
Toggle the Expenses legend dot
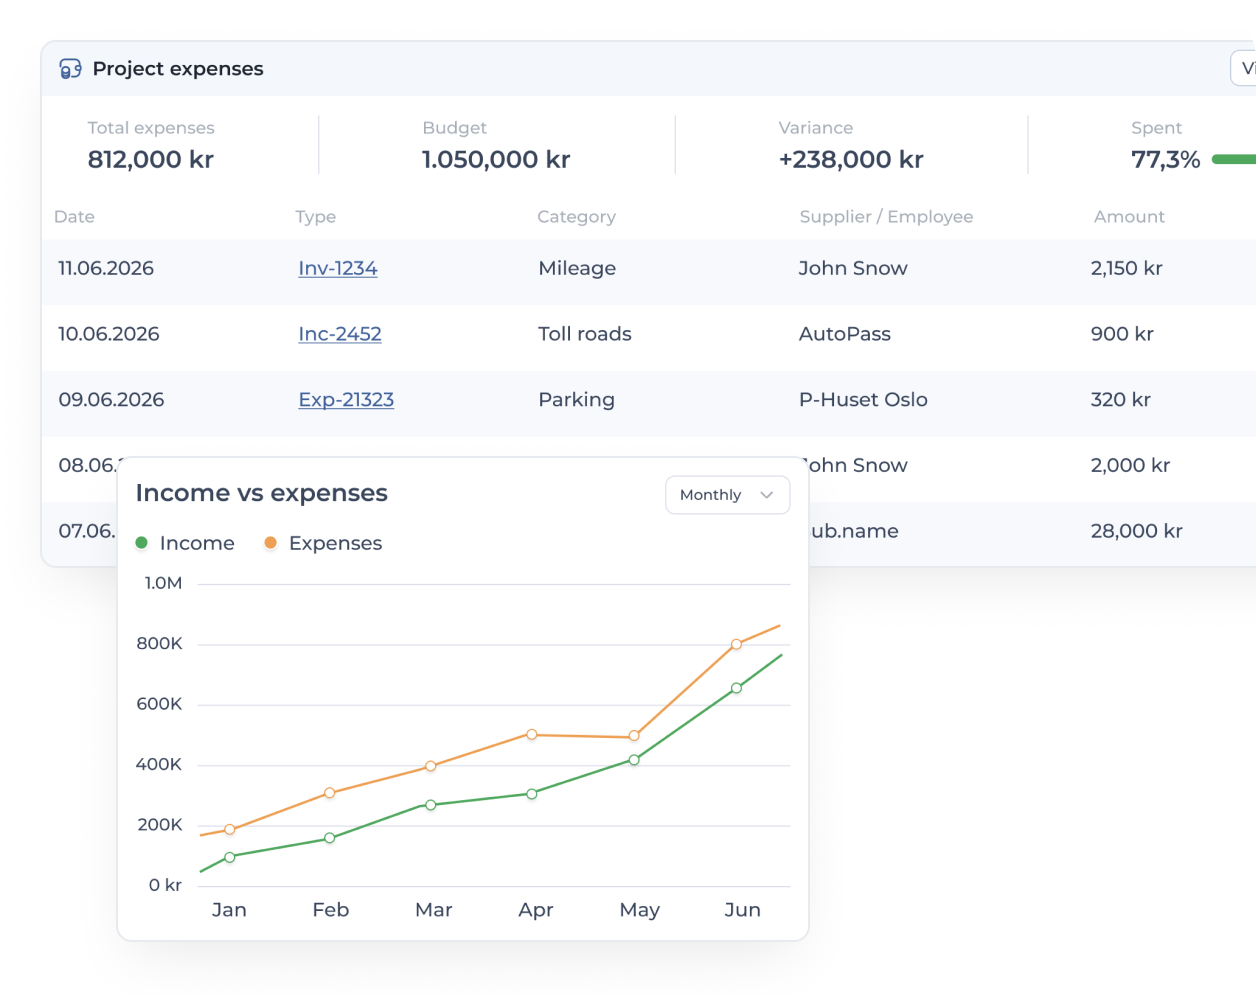[270, 543]
